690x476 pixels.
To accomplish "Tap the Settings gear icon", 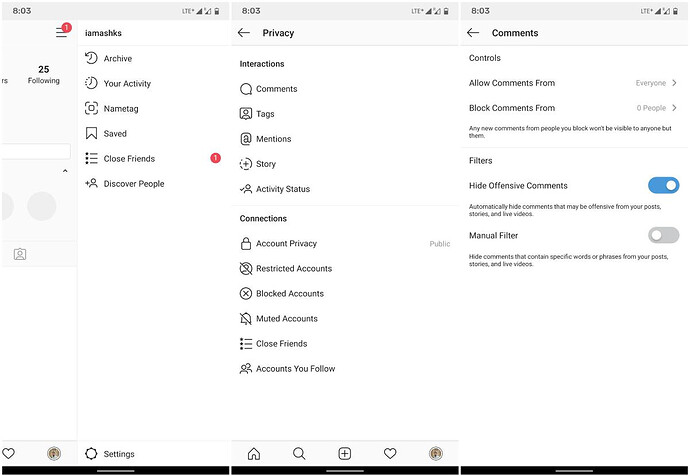I will pos(91,454).
